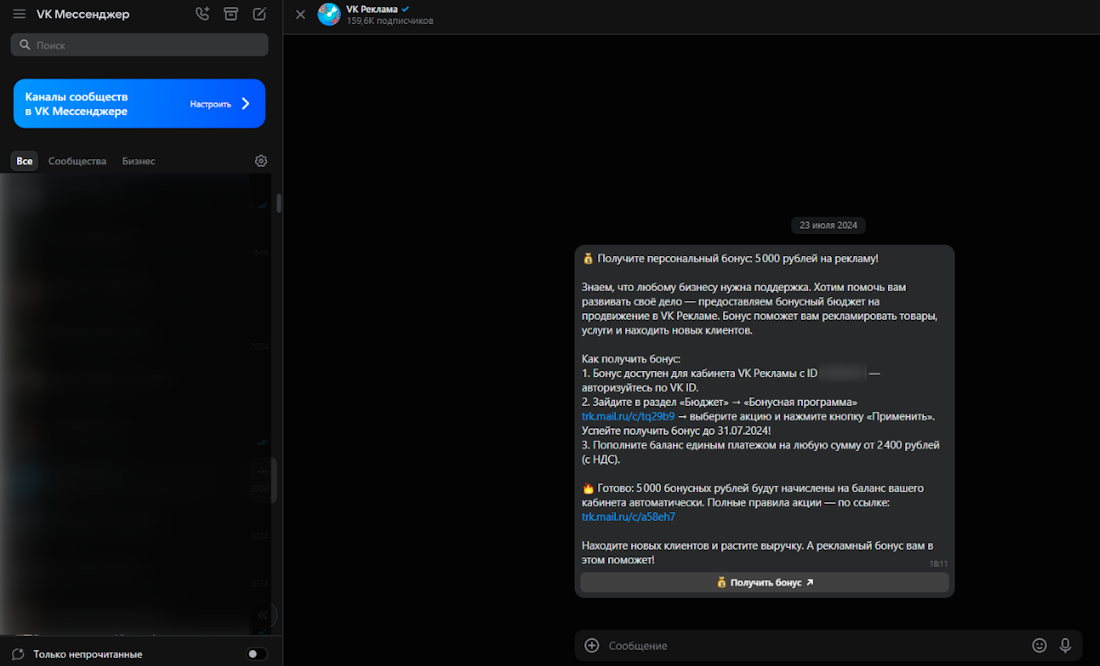
Task: Add an attachment with the plus icon
Action: pyautogui.click(x=592, y=646)
